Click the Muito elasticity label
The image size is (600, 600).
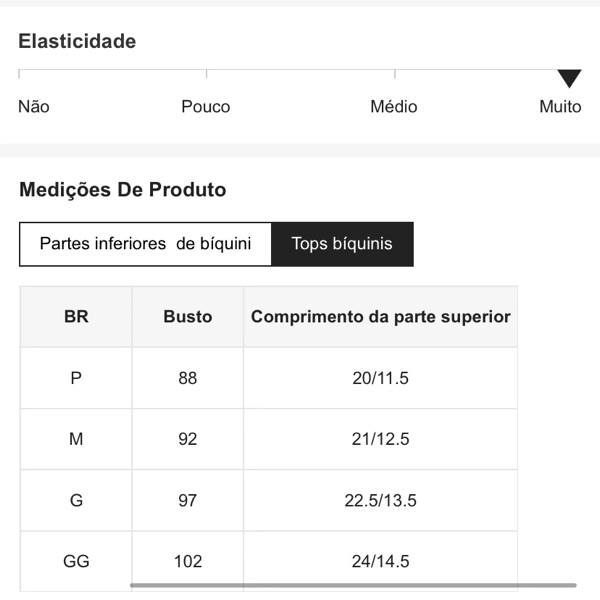[x=560, y=107]
